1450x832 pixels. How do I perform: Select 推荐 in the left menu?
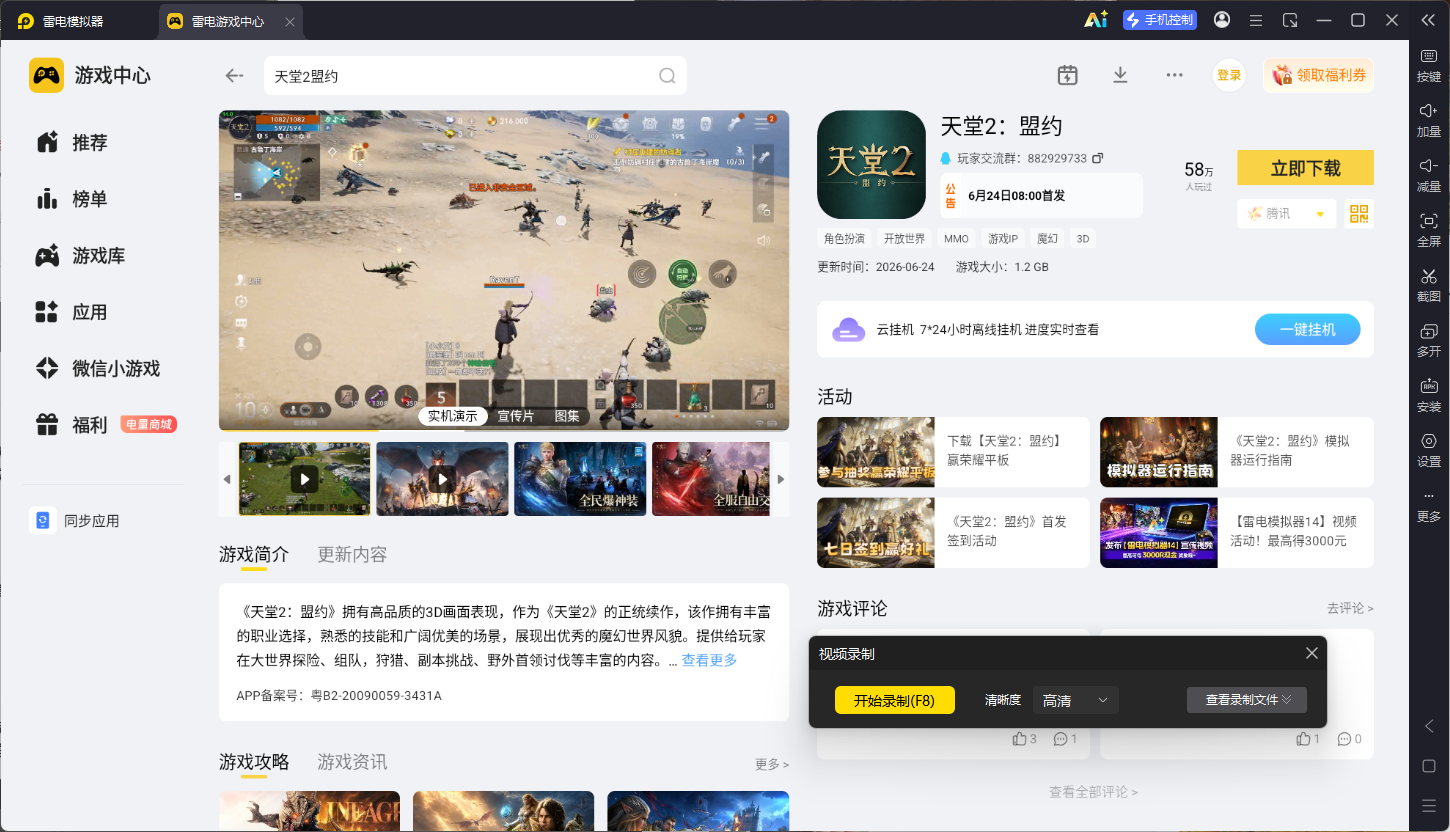[x=90, y=143]
